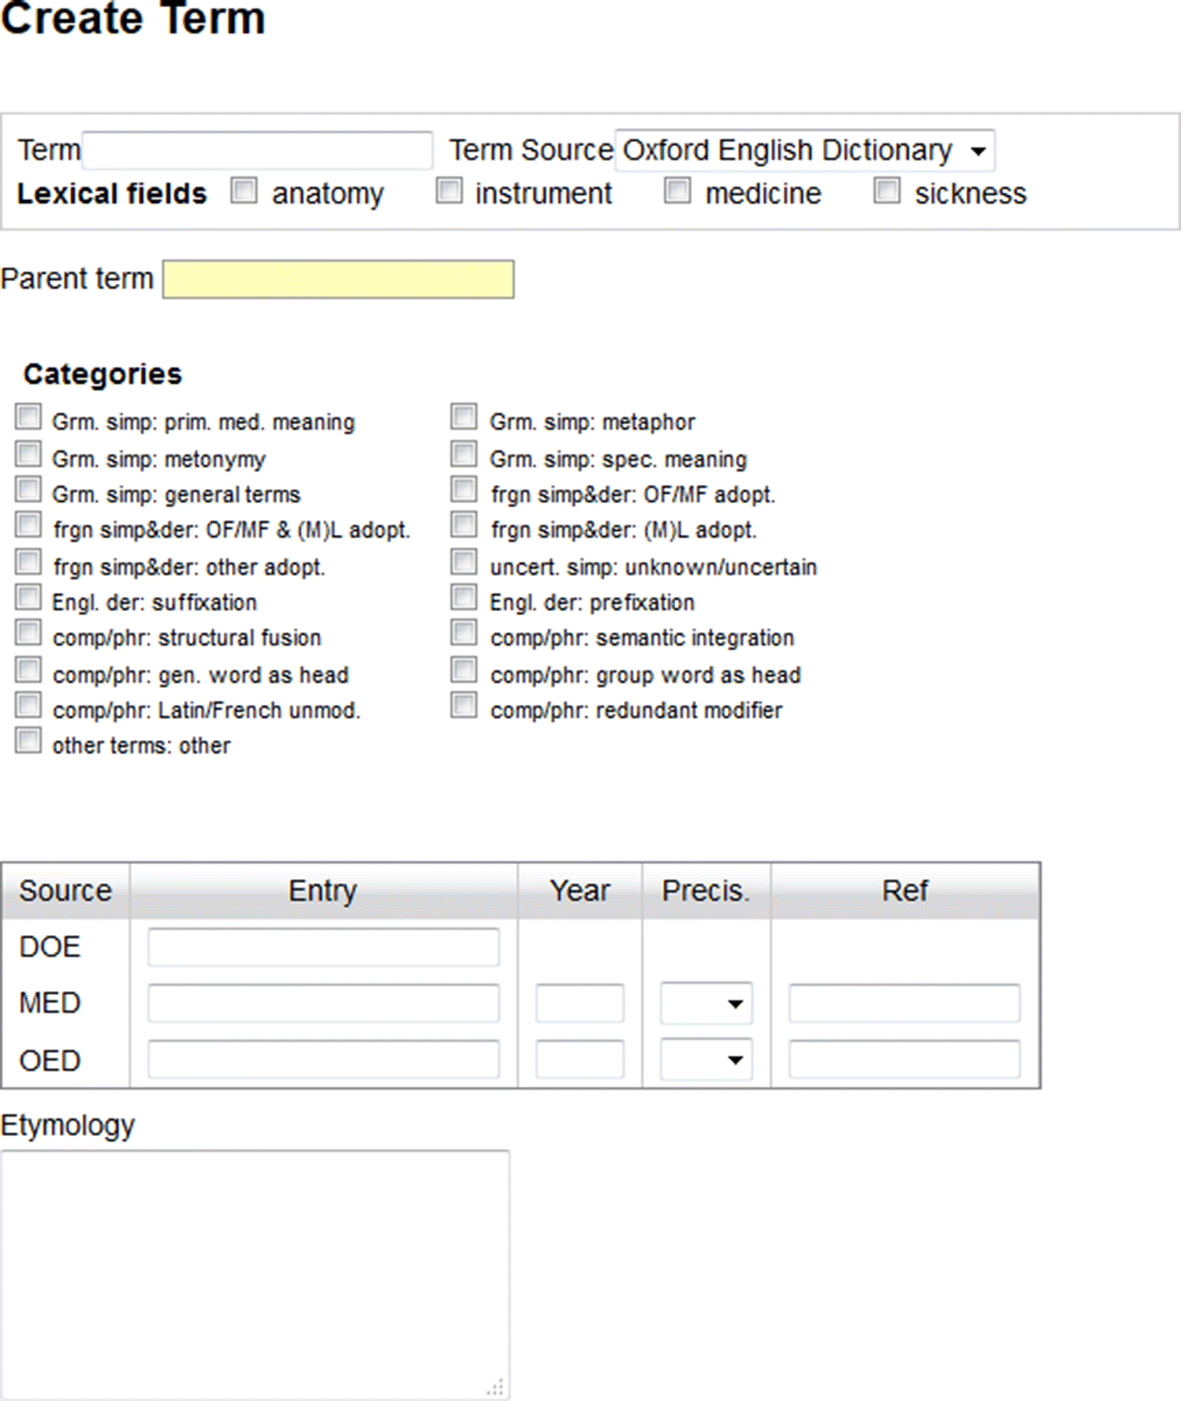Focus the OED Ref input field
The height and width of the screenshot is (1401, 1181).
(904, 1060)
